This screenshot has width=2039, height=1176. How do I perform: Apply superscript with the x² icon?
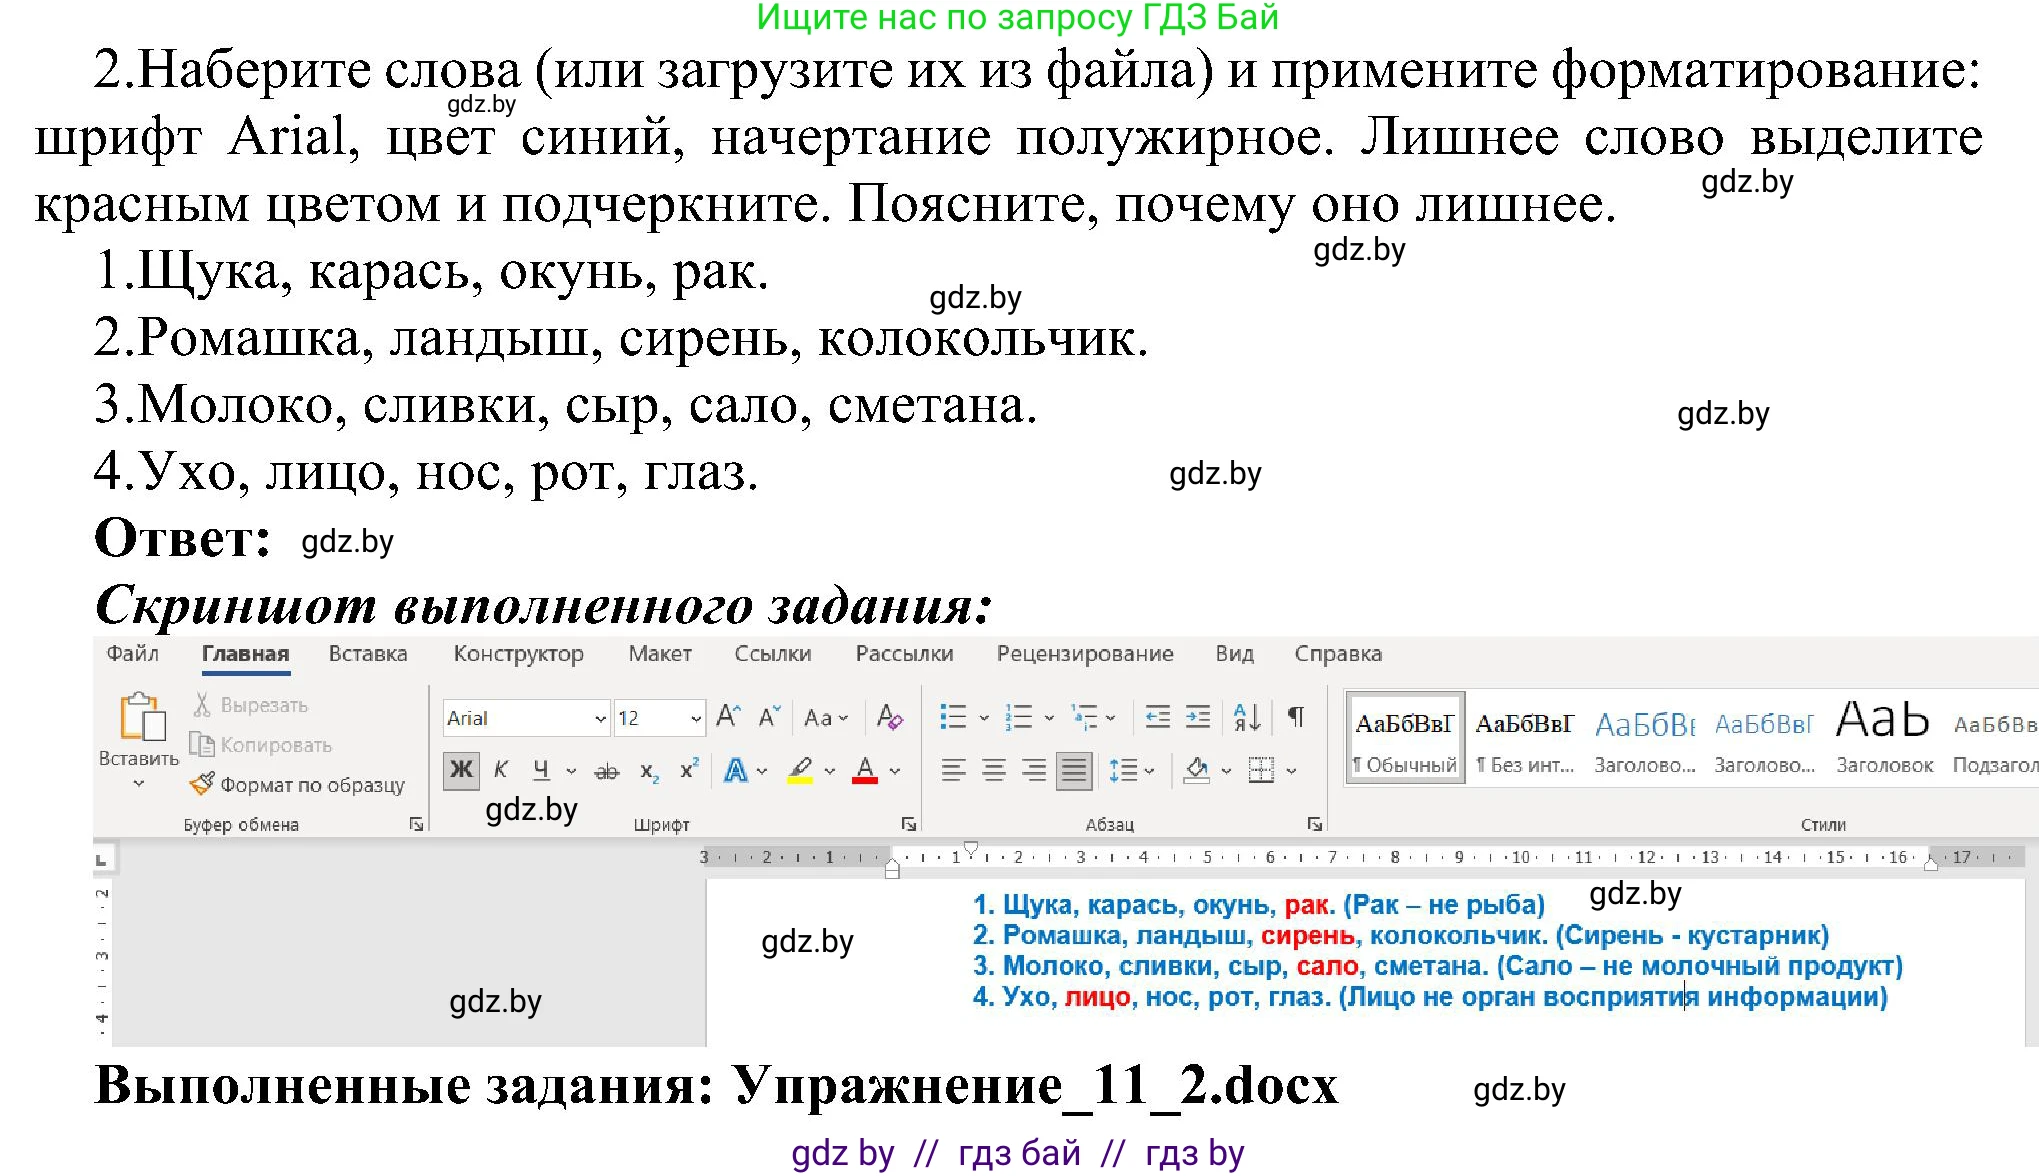(x=688, y=767)
